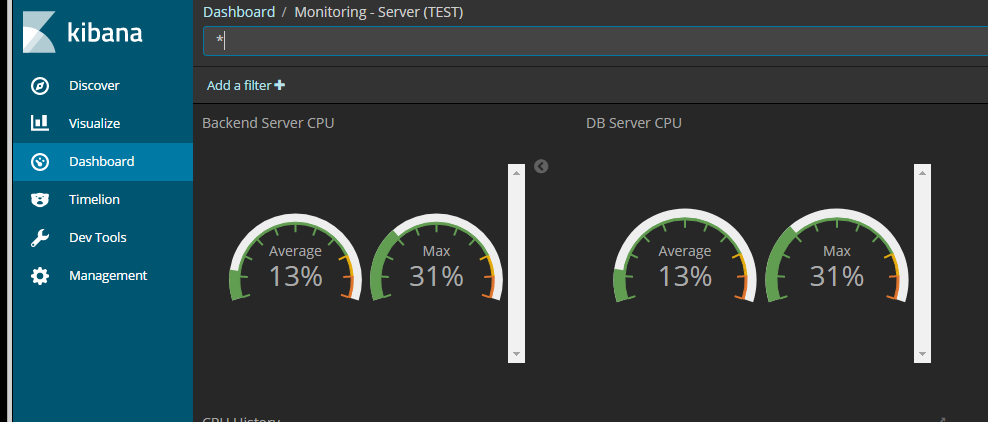The image size is (988, 422).
Task: Click the Dev Tools wrench icon
Action: (x=40, y=238)
